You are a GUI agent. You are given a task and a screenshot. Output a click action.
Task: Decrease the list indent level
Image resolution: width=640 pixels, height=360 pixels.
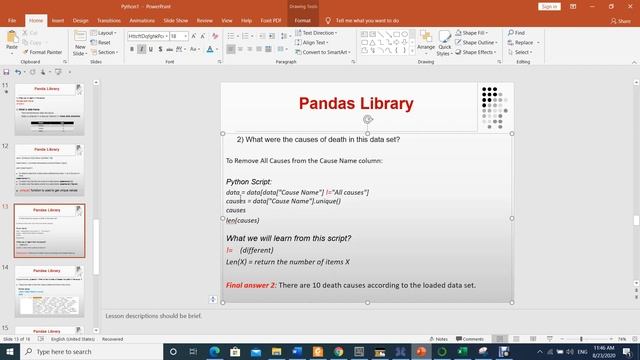[x=262, y=36]
